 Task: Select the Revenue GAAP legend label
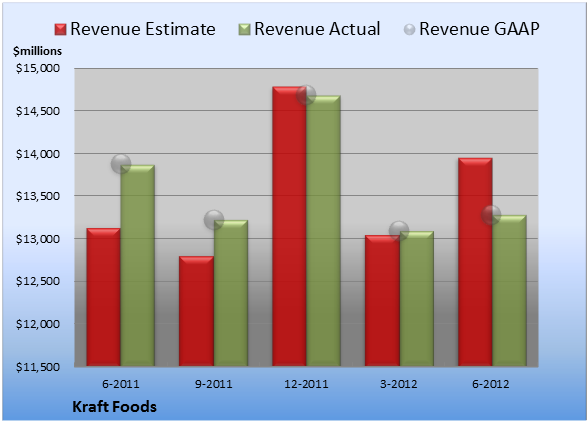tap(479, 29)
